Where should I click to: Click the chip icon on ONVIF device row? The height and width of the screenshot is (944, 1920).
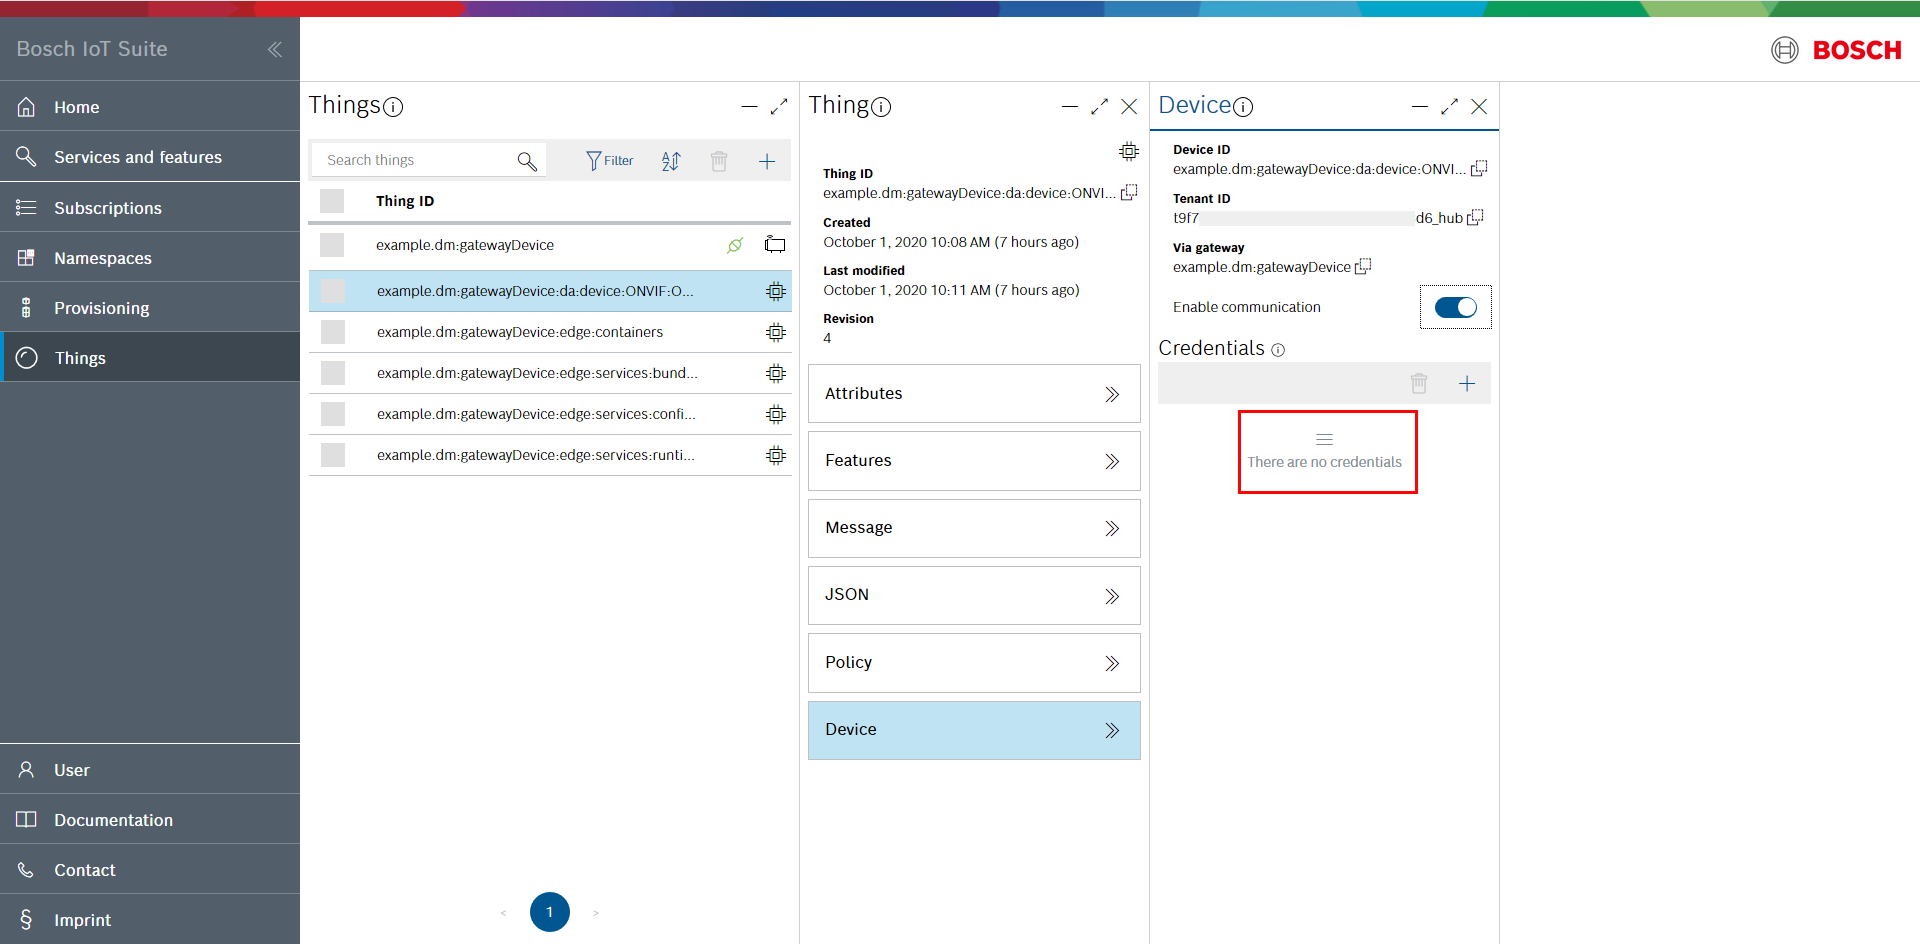point(776,291)
